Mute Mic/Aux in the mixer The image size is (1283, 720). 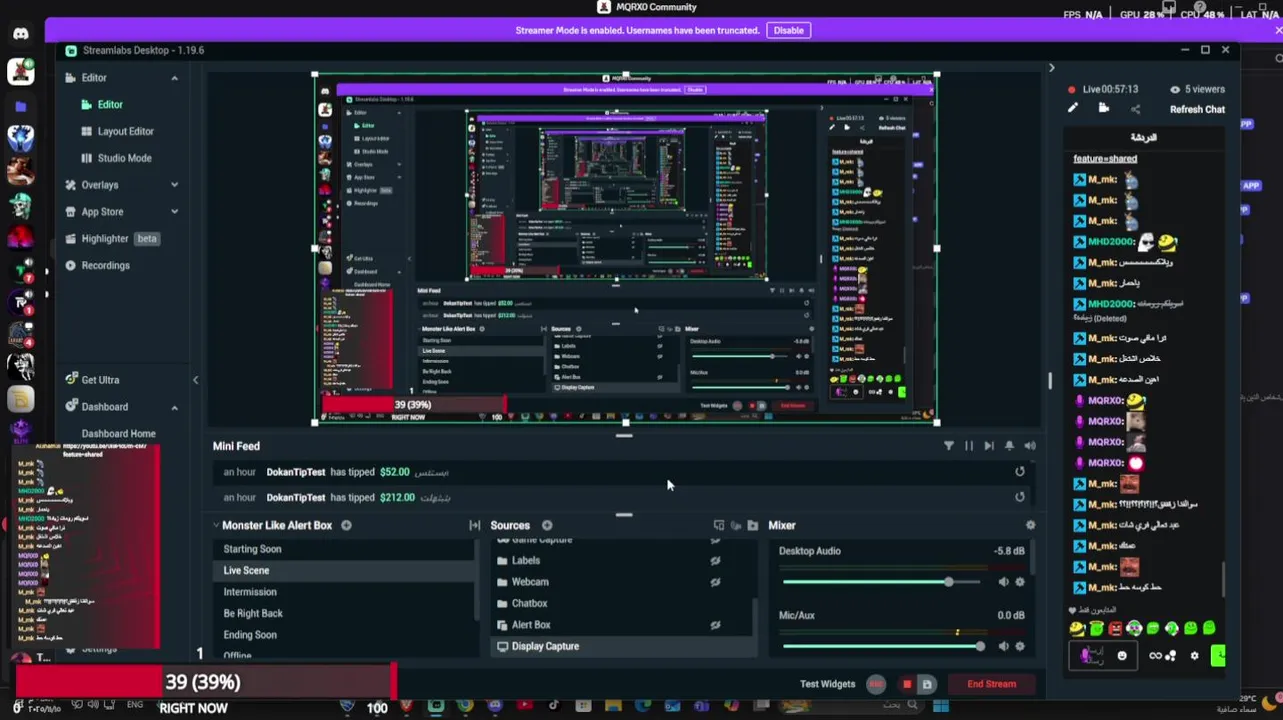[x=1003, y=646]
